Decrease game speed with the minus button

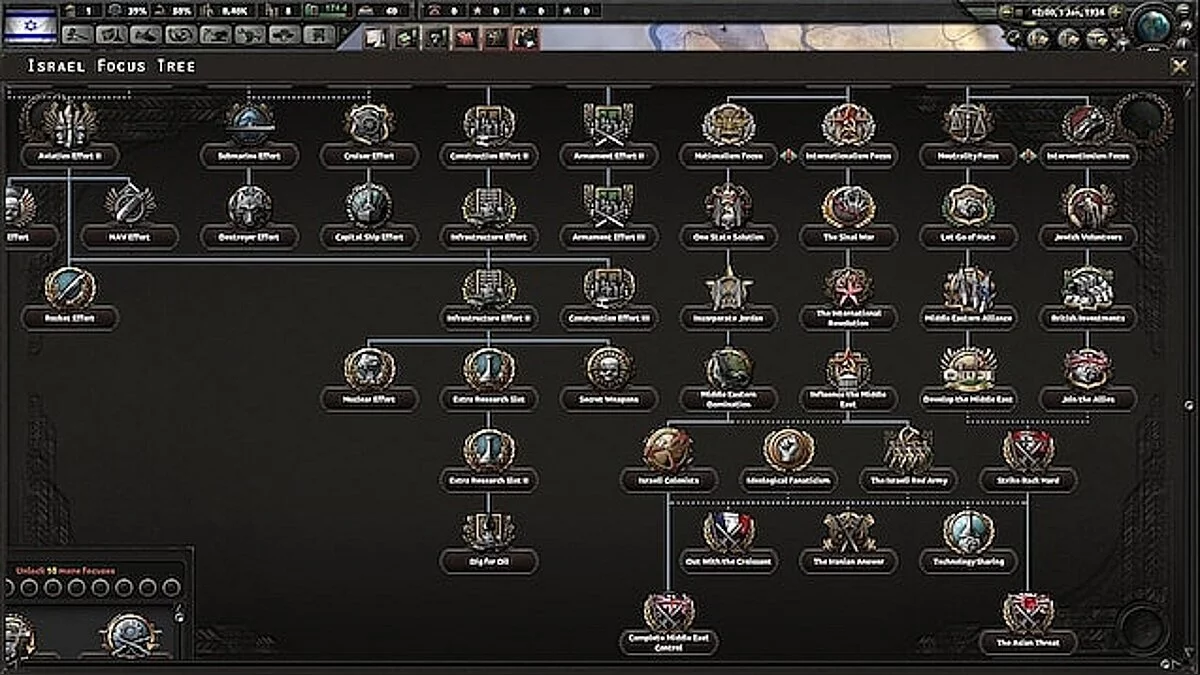(1007, 11)
